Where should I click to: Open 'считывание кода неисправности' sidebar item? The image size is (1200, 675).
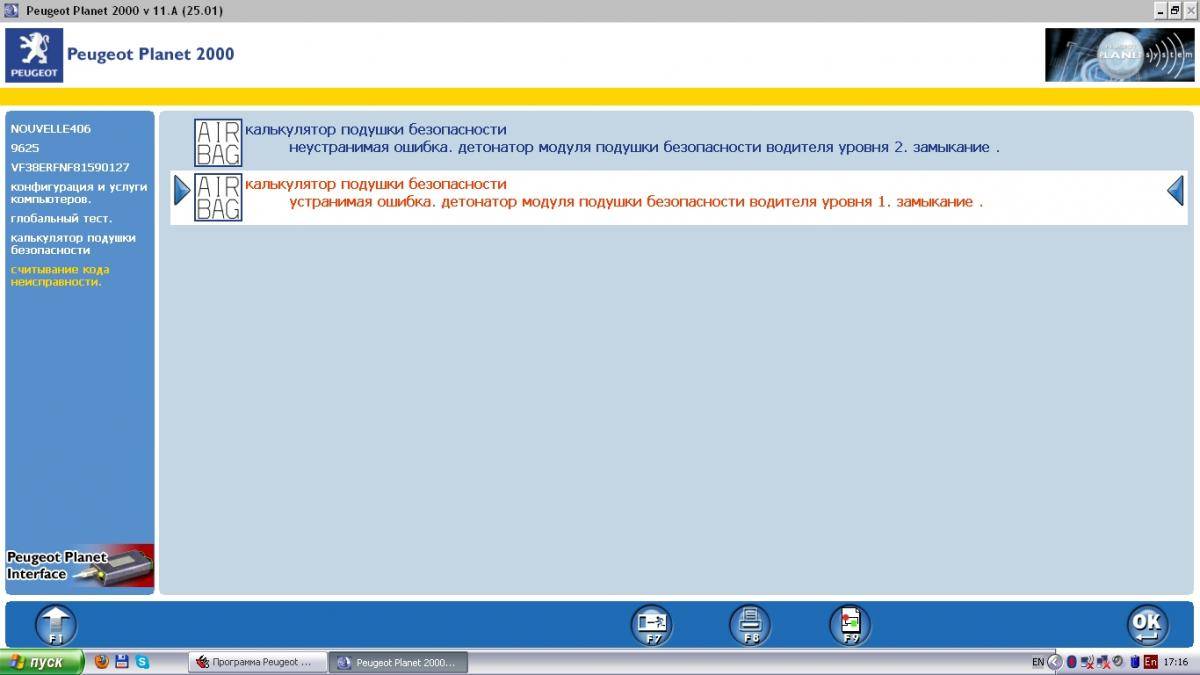point(60,275)
